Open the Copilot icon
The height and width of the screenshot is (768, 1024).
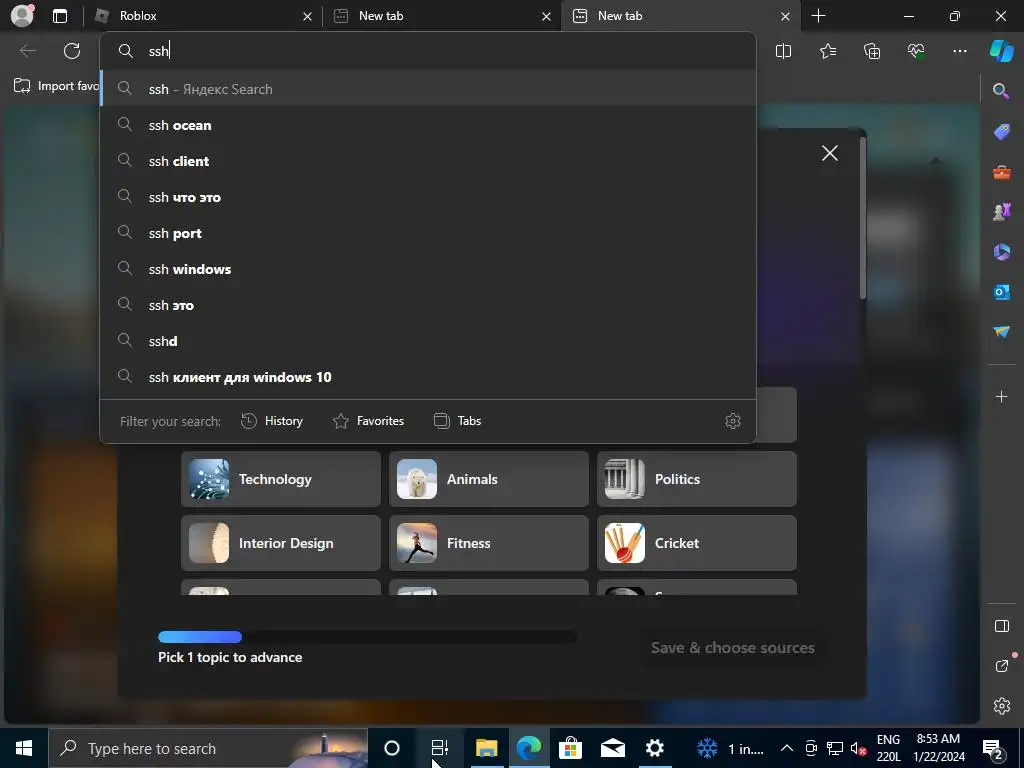point(1001,51)
